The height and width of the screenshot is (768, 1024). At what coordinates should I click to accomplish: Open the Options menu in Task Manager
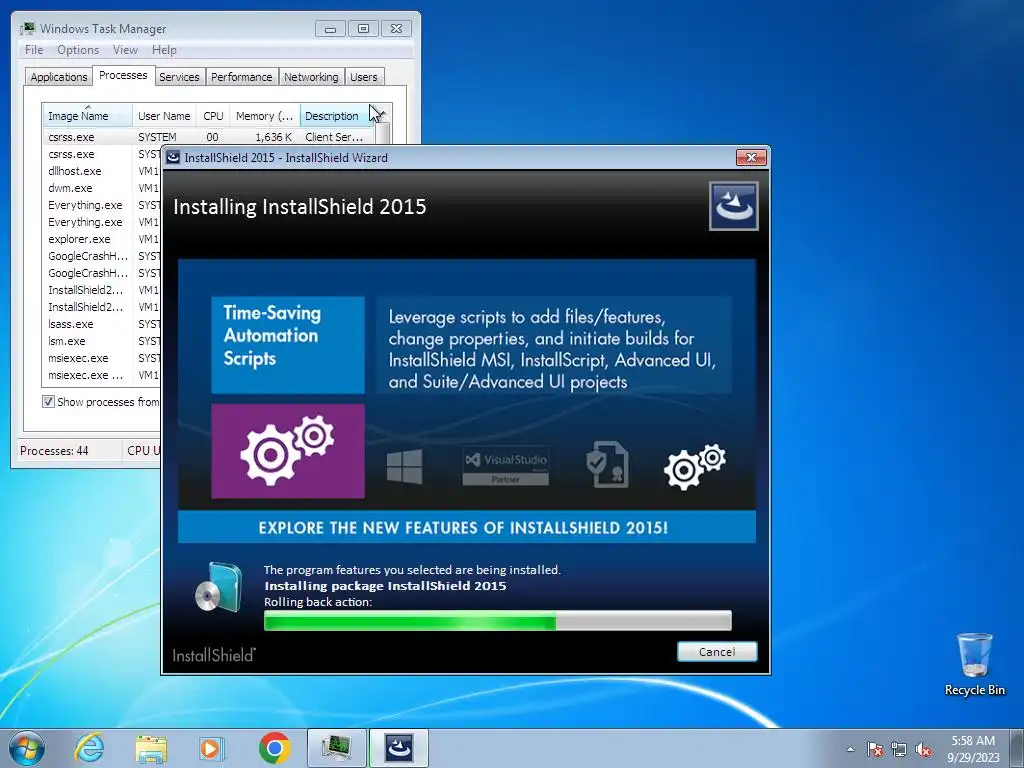[78, 50]
